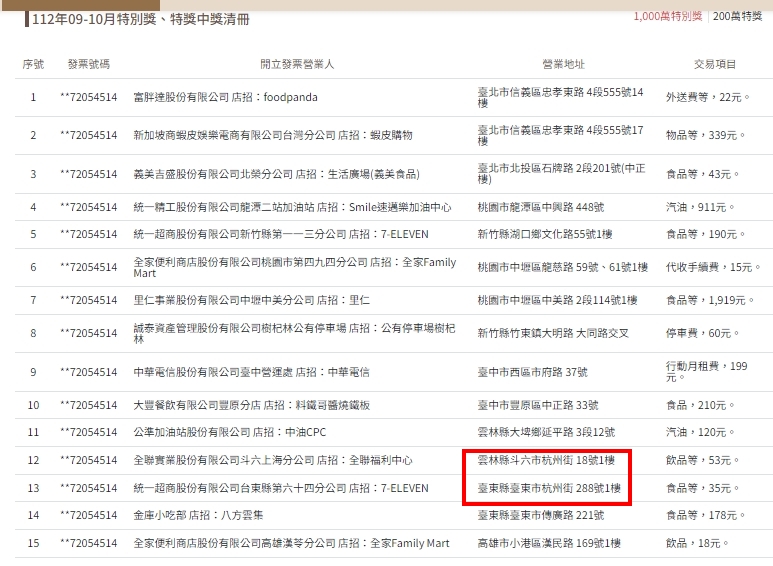Click the address 臺北市信義區忠孝東路4段555號14樓
This screenshot has height=566, width=773.
pos(561,97)
